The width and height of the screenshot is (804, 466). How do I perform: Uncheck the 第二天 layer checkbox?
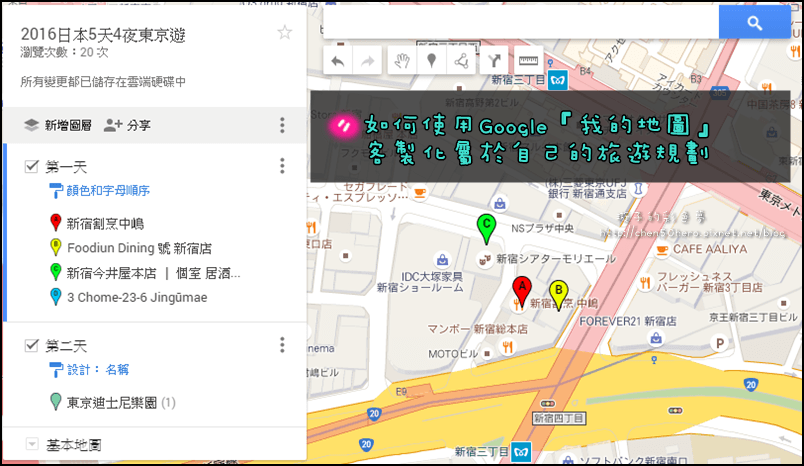pyautogui.click(x=32, y=345)
